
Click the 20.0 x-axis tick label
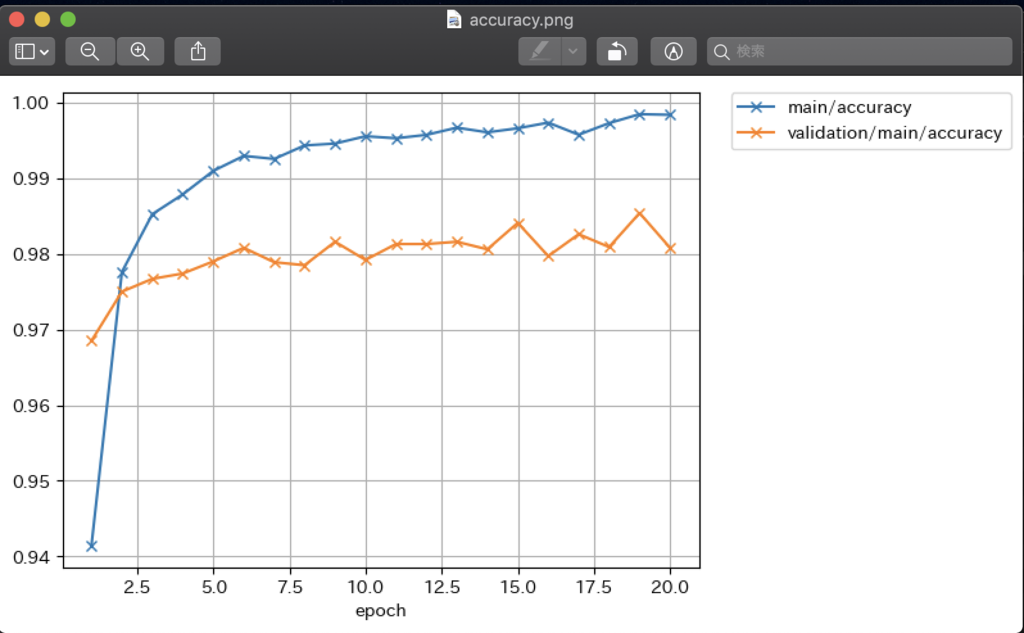(670, 587)
